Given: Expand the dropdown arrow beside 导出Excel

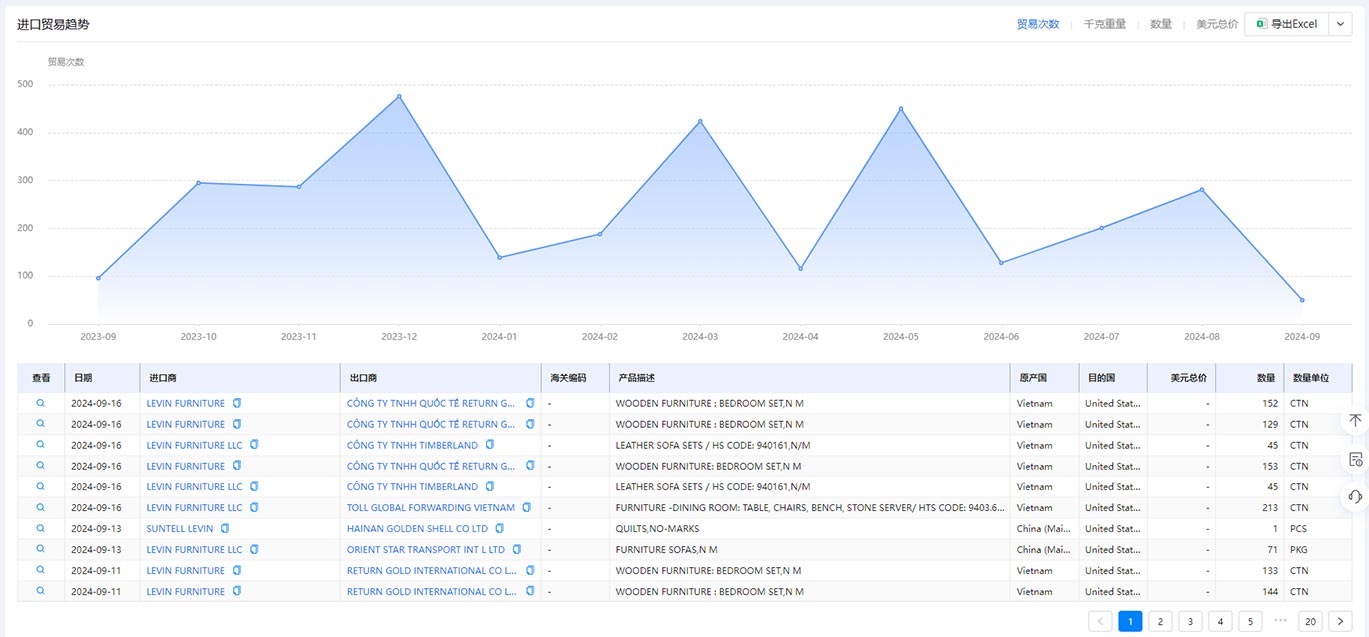Looking at the screenshot, I should coord(1341,24).
